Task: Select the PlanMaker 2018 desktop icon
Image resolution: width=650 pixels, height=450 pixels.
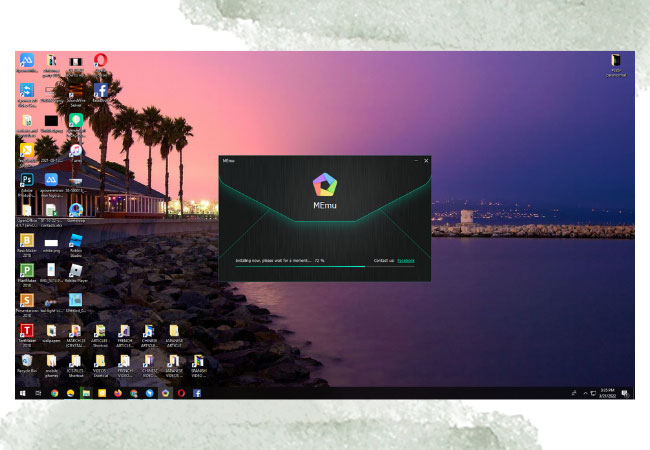Action: [x=27, y=270]
